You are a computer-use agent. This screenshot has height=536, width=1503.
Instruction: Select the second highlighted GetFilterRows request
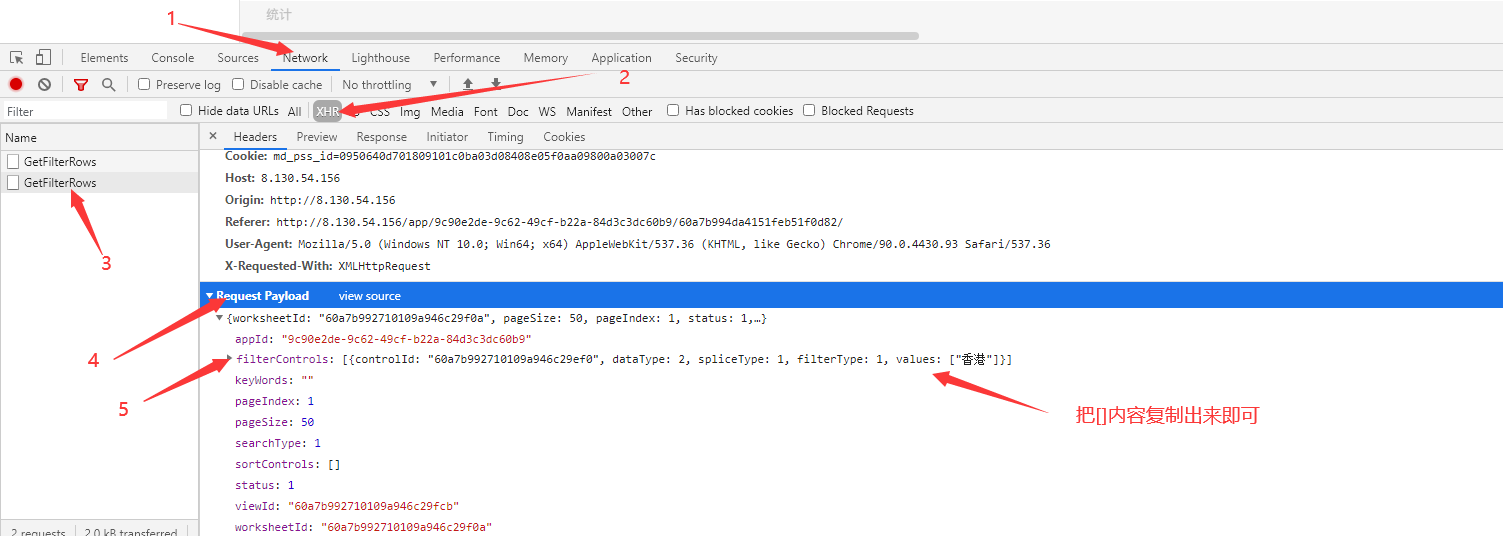click(99, 182)
